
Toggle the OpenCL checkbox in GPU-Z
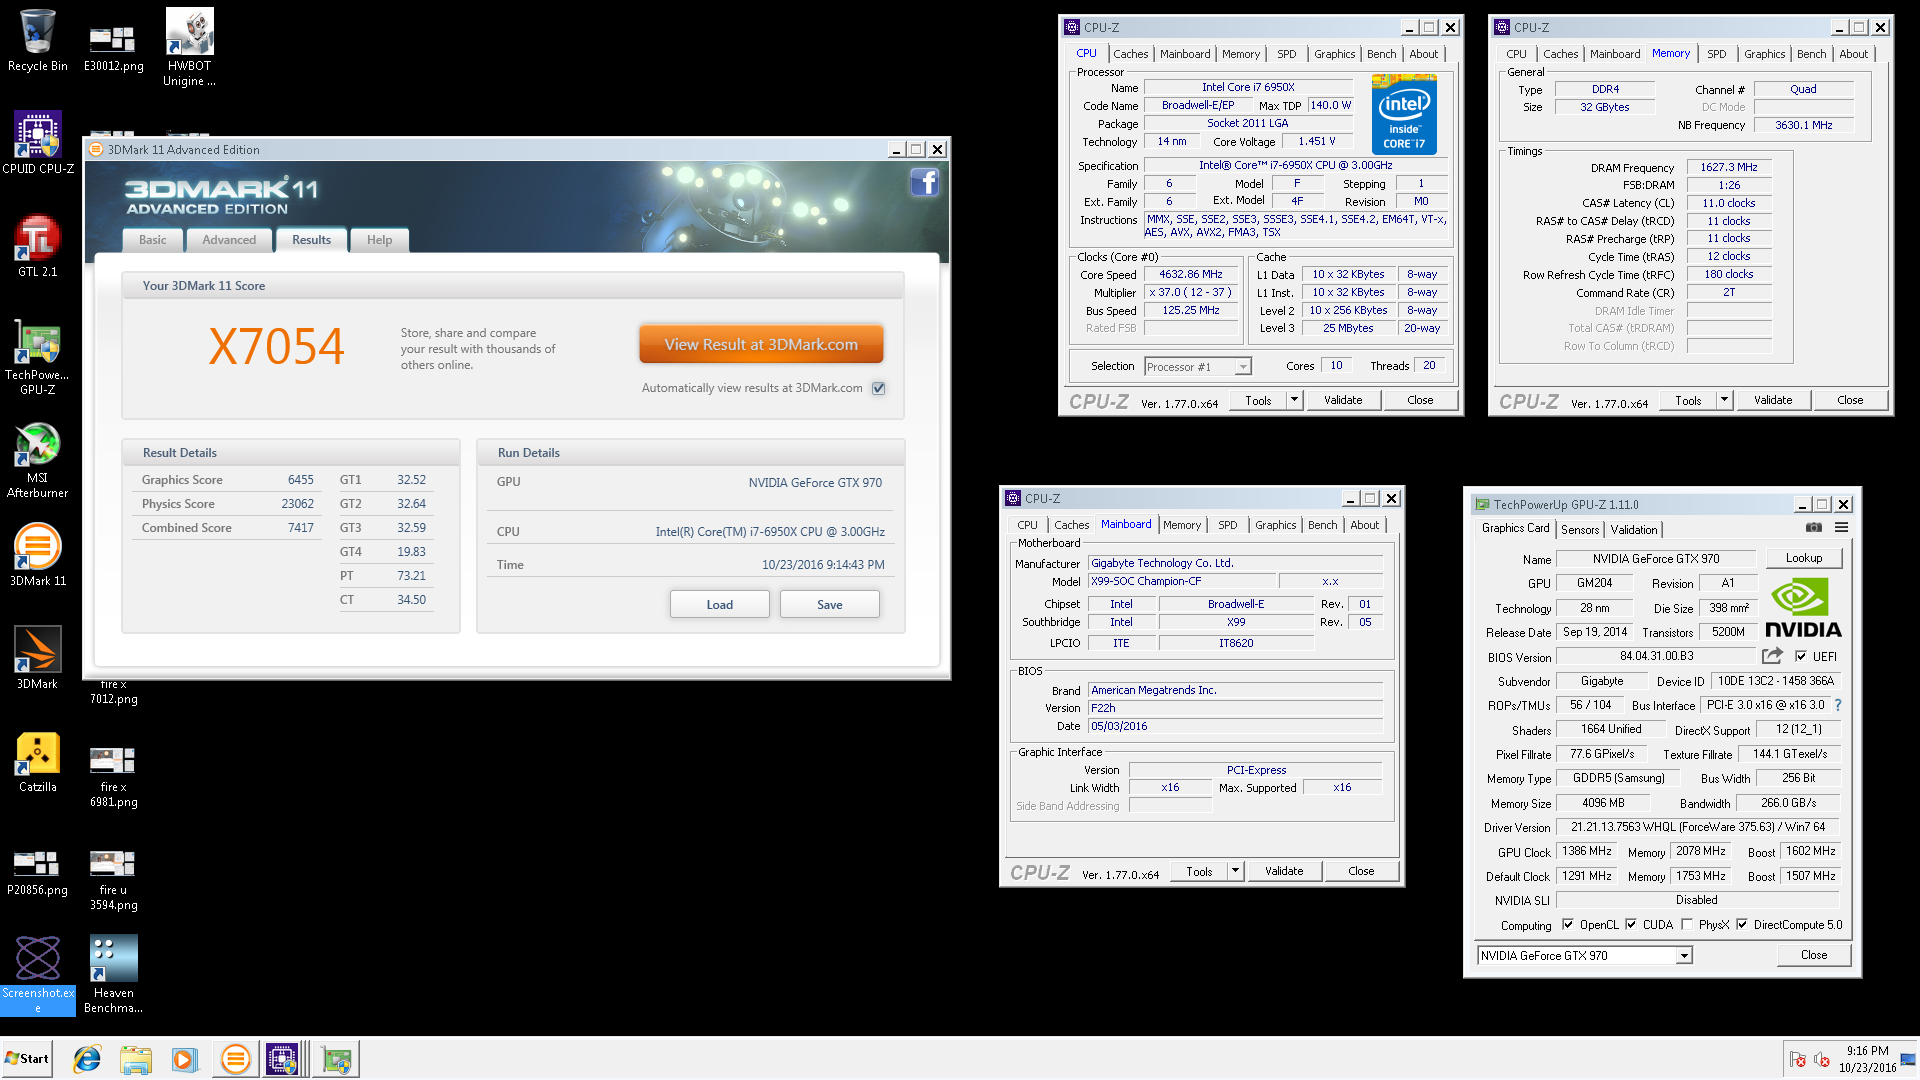(1568, 925)
